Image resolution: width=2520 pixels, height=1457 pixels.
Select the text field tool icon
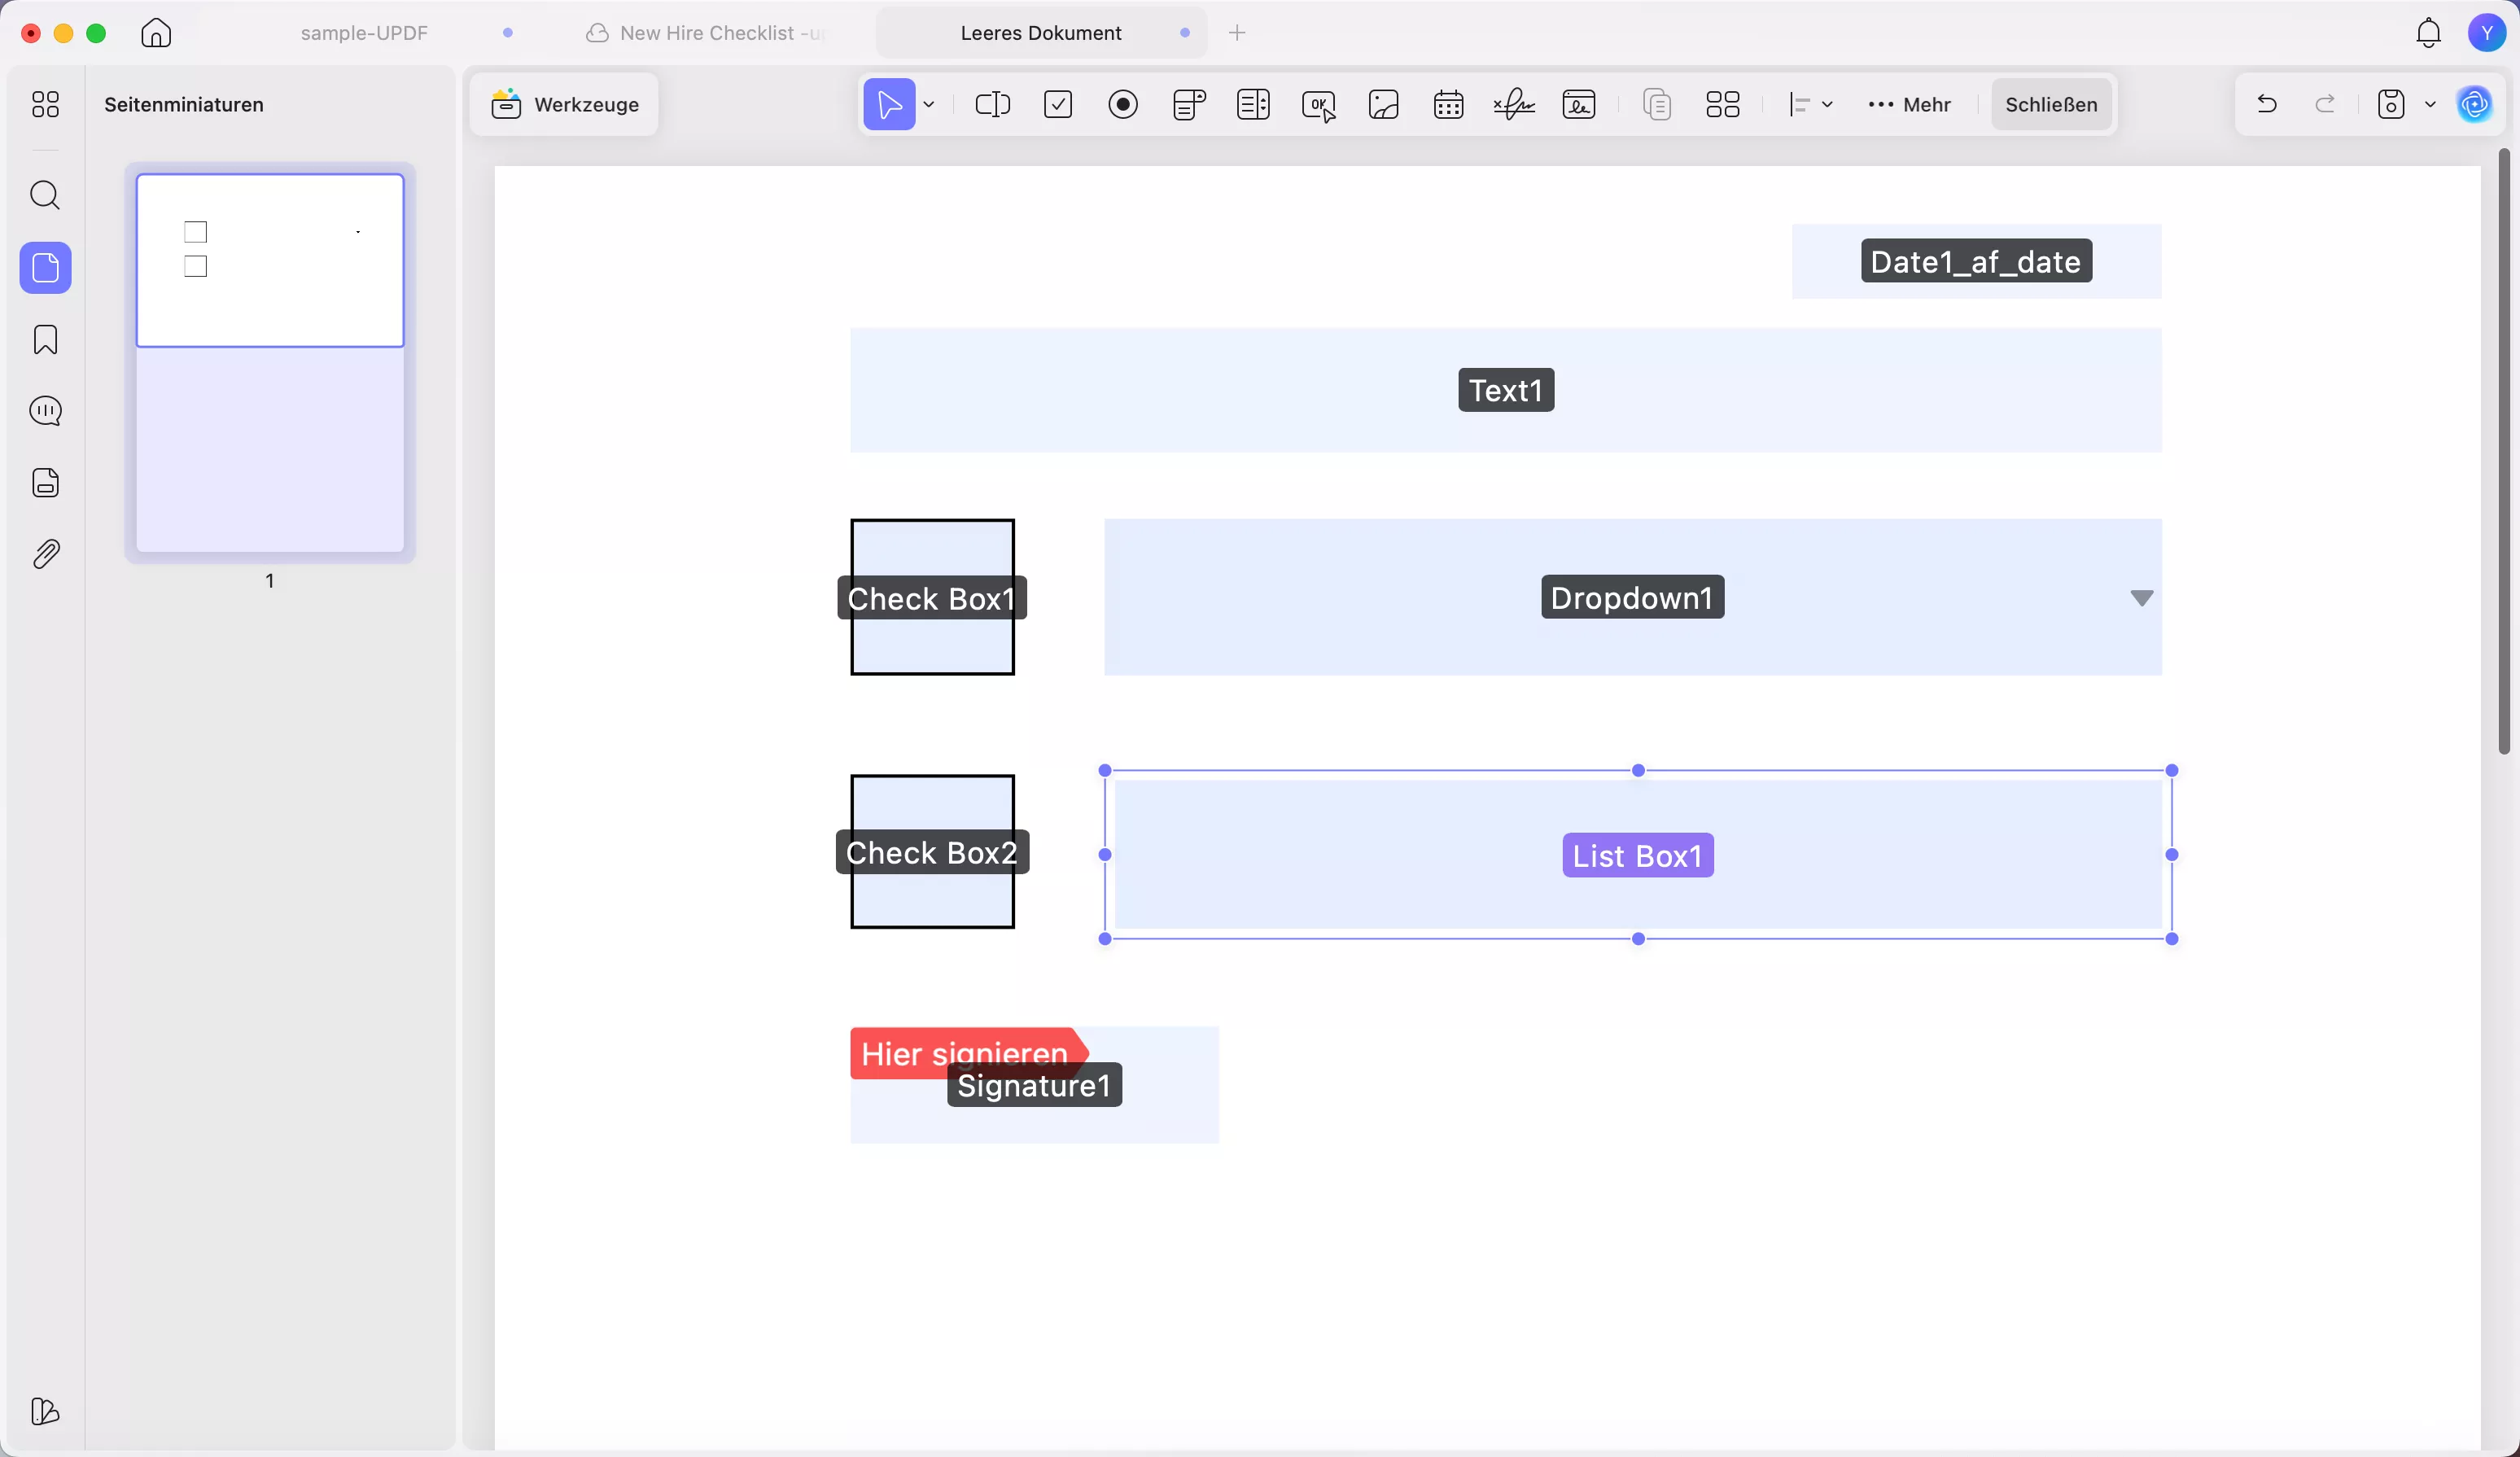coord(992,104)
